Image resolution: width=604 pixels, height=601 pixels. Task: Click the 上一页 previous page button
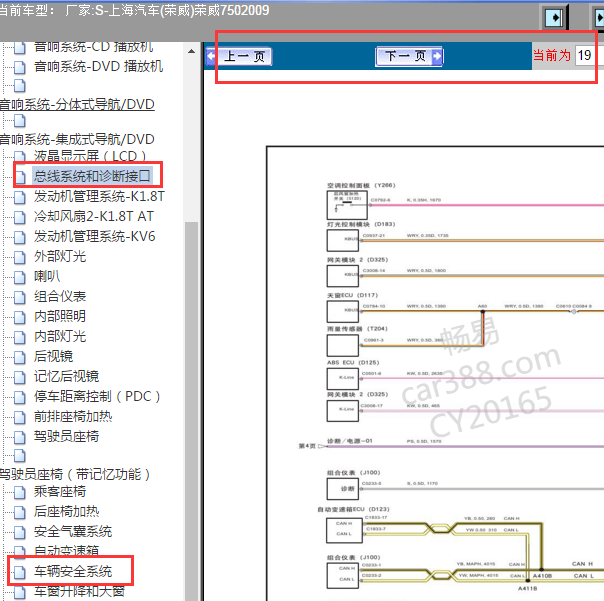point(244,57)
